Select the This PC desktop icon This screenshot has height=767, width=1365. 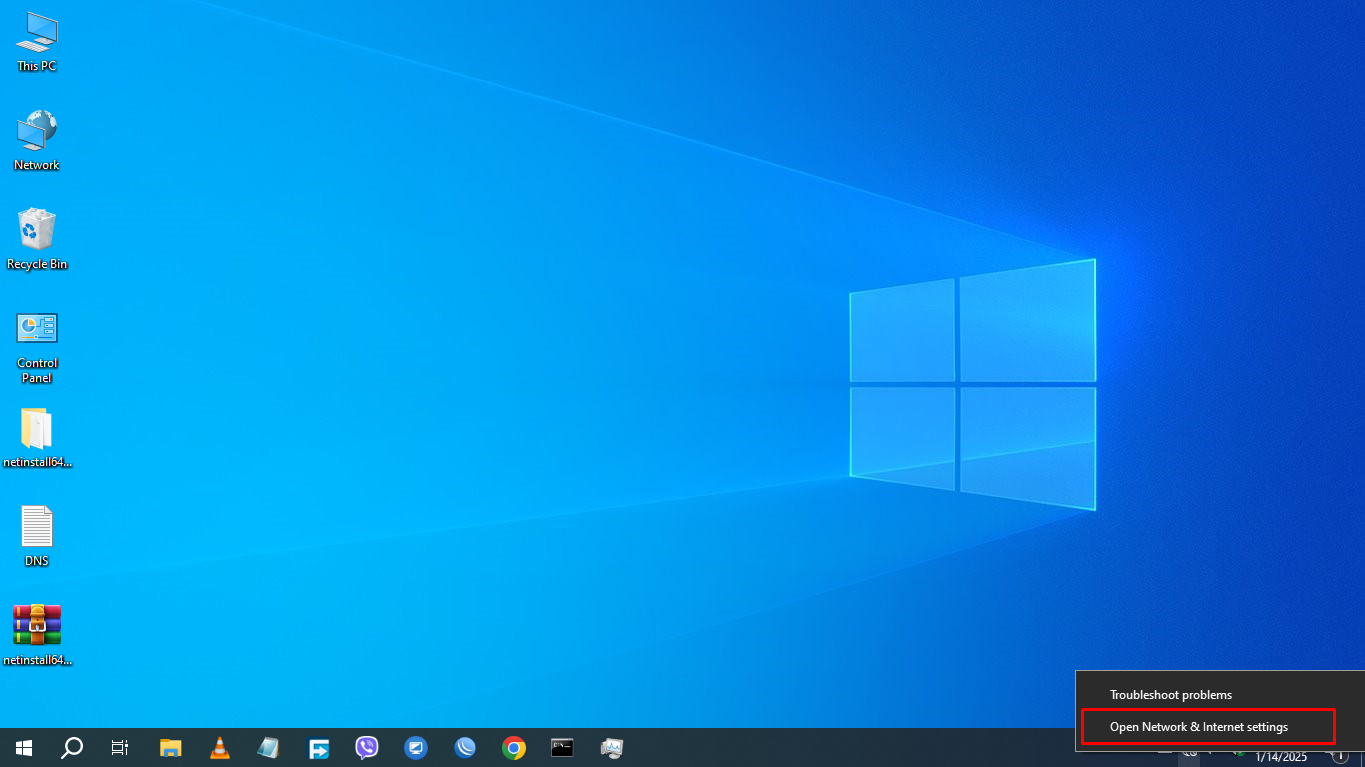click(37, 42)
